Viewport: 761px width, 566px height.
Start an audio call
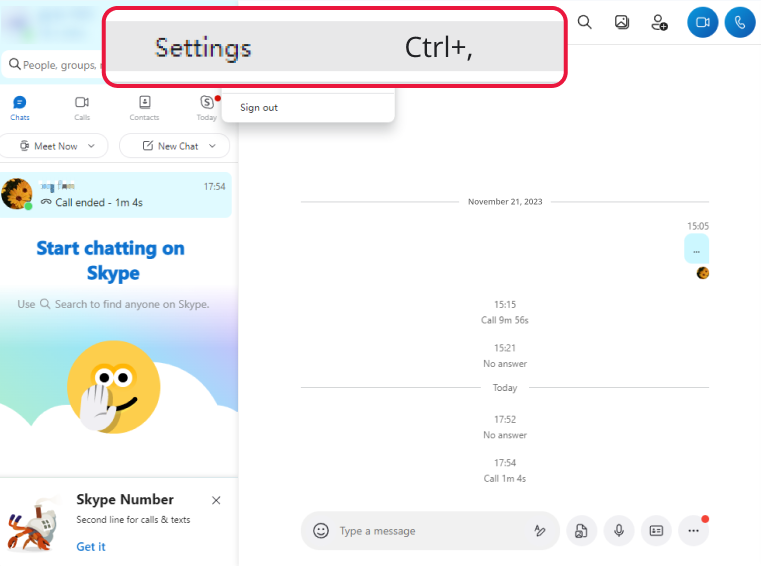click(x=740, y=22)
